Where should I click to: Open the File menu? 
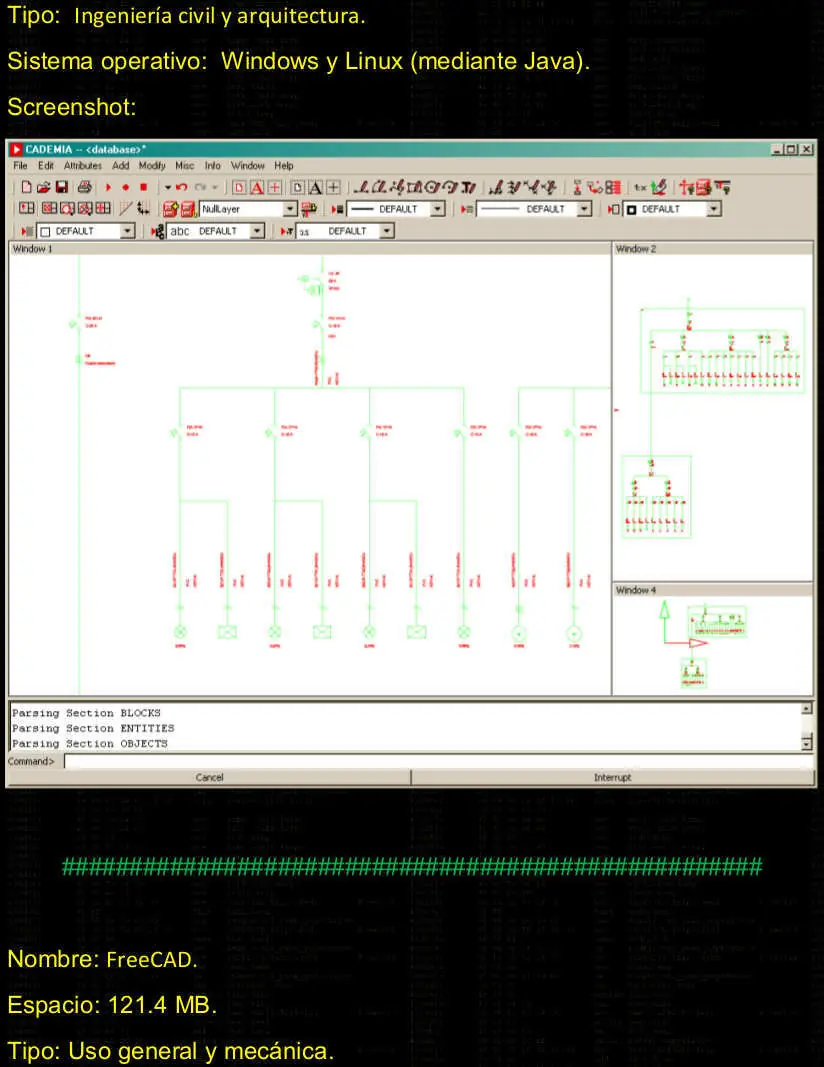coord(20,165)
